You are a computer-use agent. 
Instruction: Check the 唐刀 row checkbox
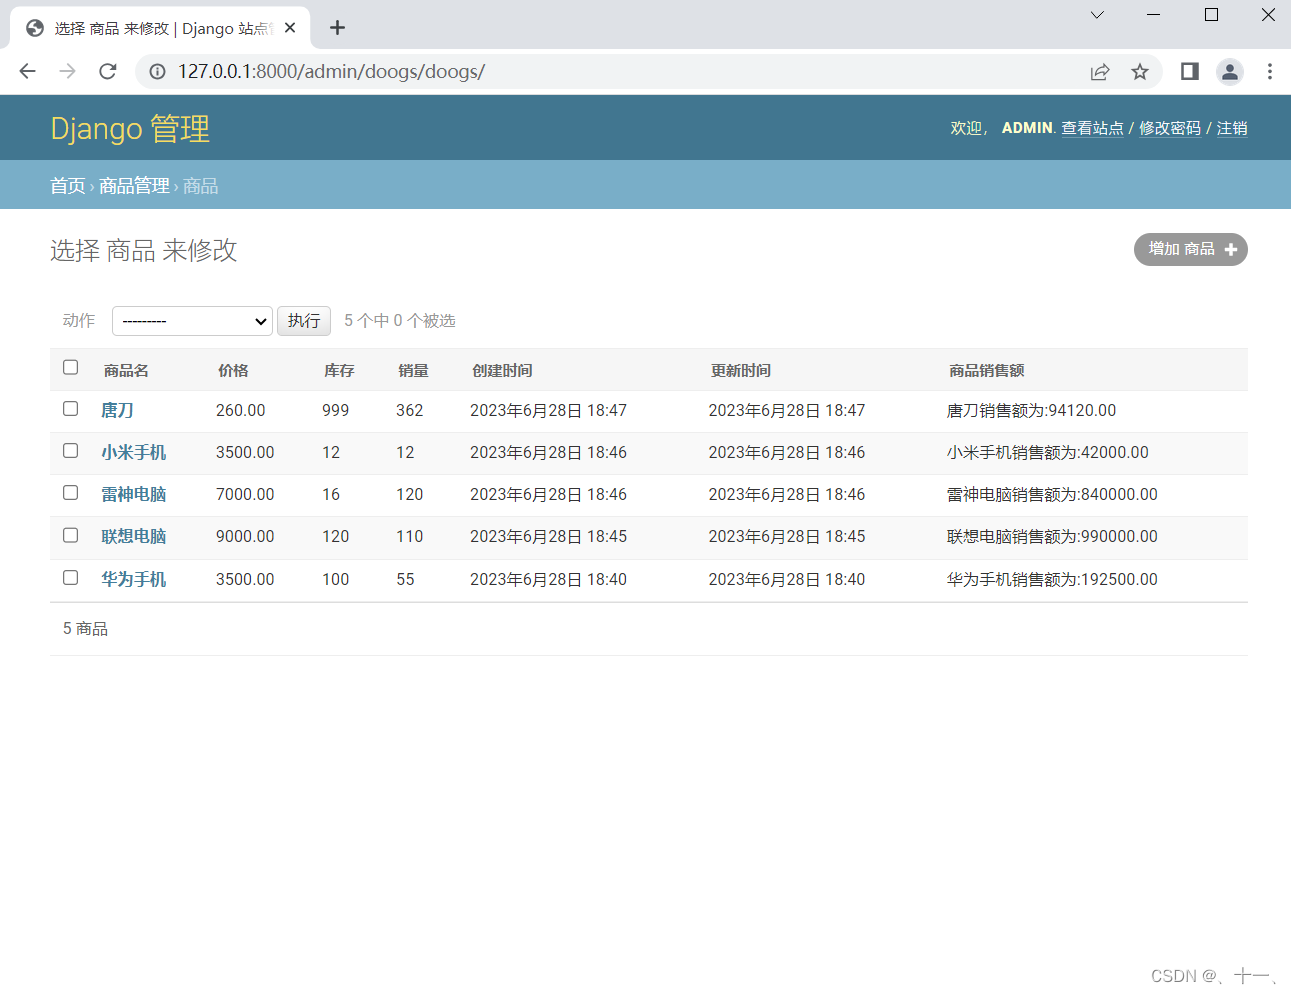click(x=70, y=408)
